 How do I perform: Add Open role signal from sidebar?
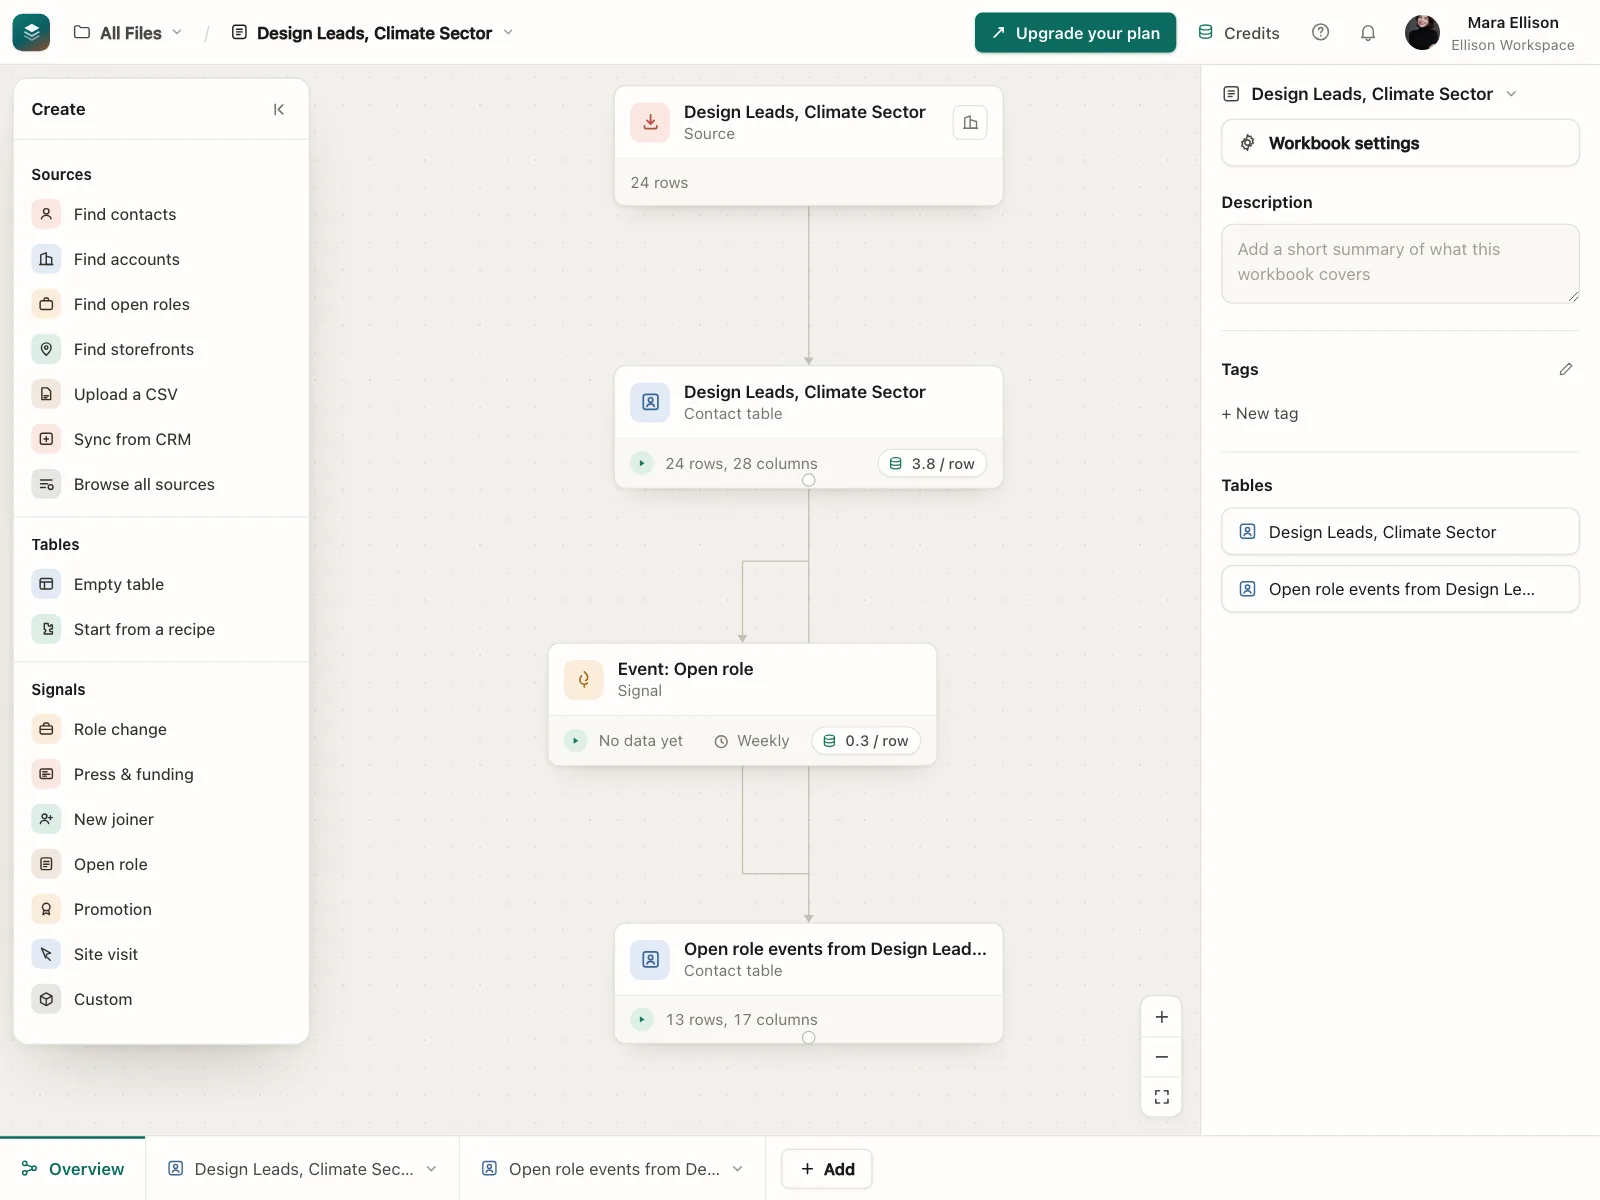[x=161, y=864]
